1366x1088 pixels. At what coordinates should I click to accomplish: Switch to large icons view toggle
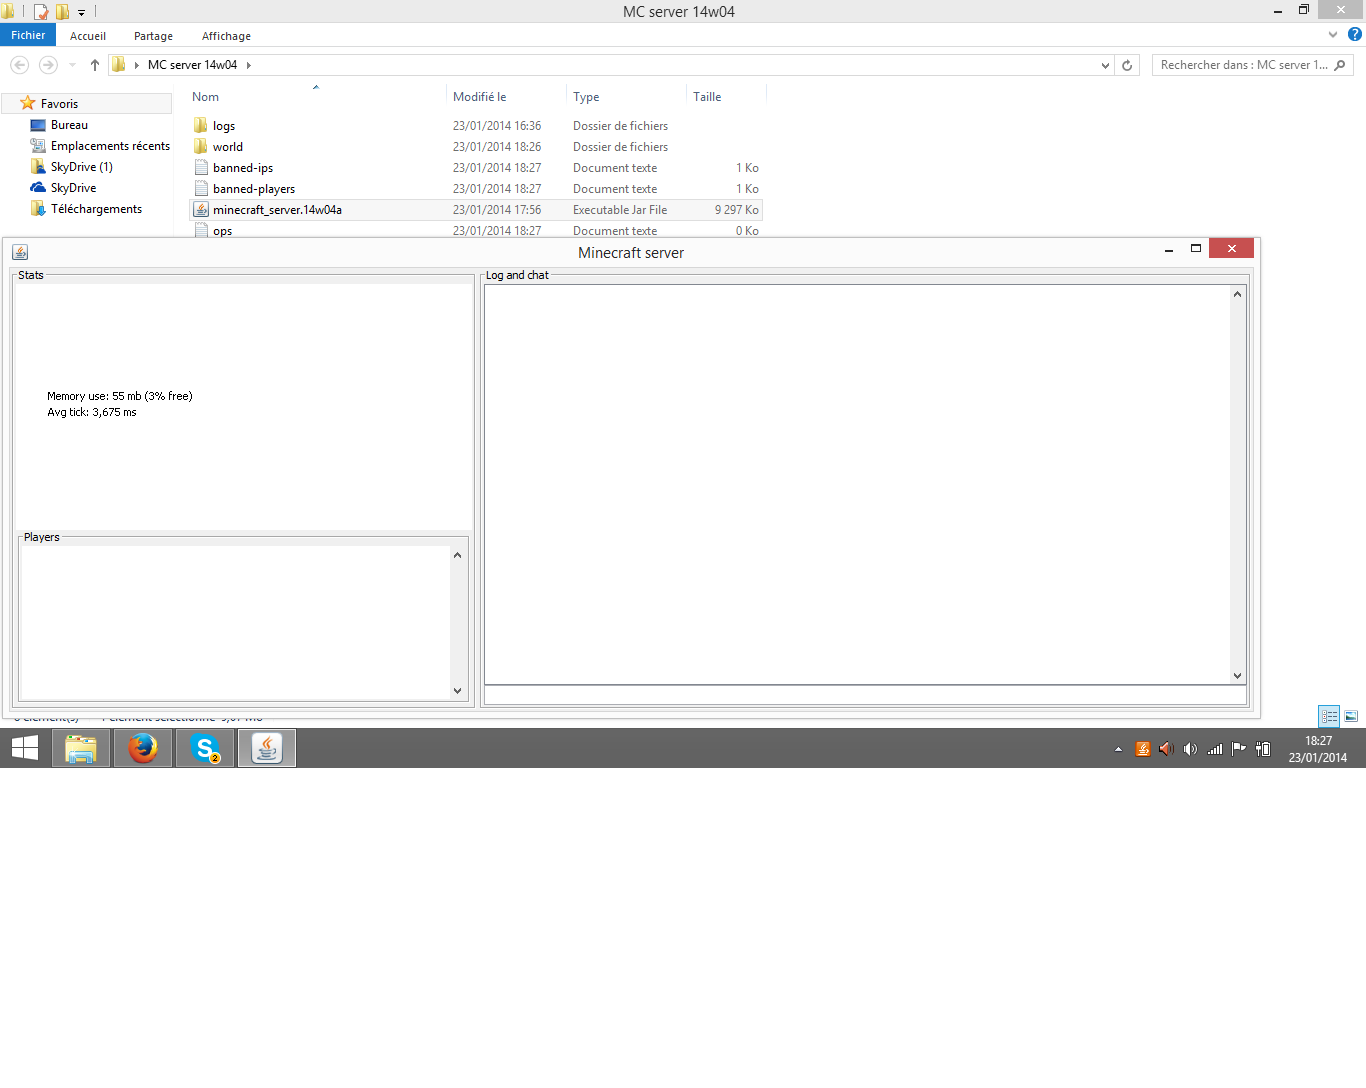(x=1351, y=716)
